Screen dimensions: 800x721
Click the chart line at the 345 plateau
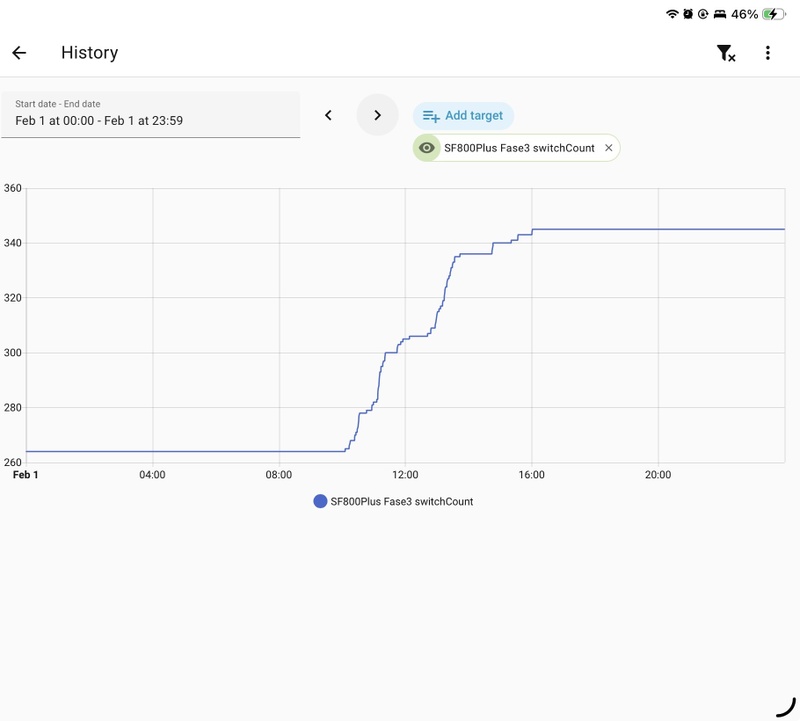[650, 229]
